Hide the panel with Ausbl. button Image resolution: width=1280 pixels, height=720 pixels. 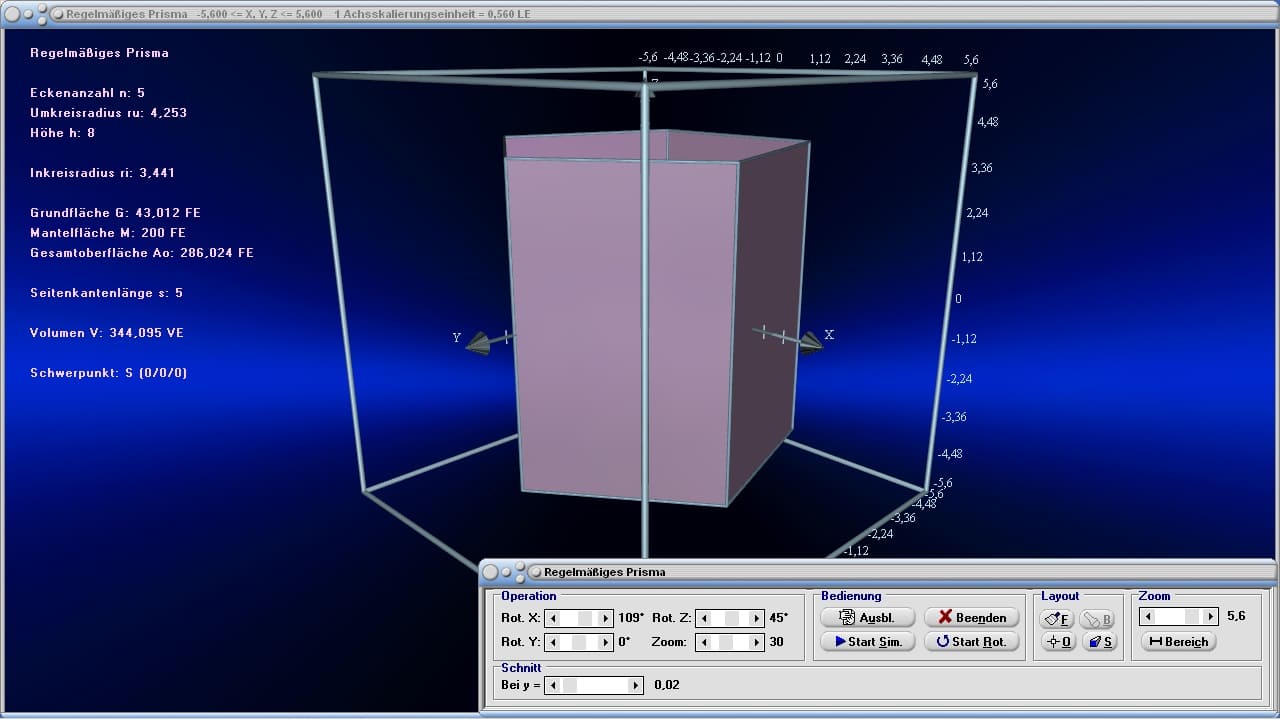coord(867,618)
